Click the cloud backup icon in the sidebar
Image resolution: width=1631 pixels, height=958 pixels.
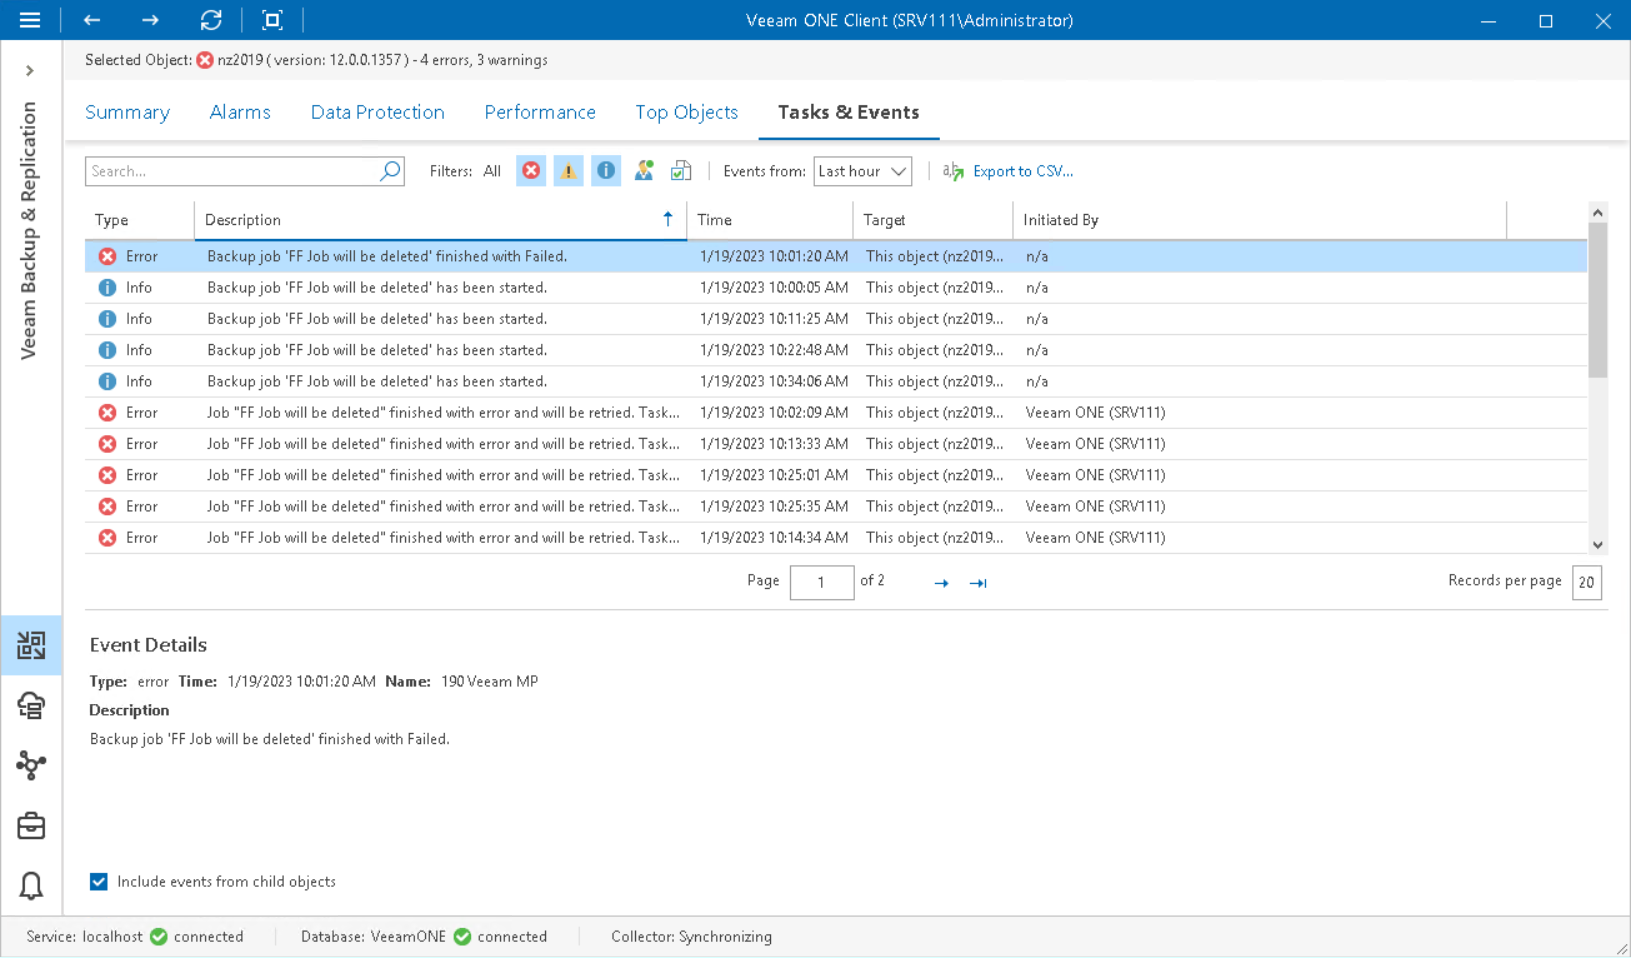30,706
